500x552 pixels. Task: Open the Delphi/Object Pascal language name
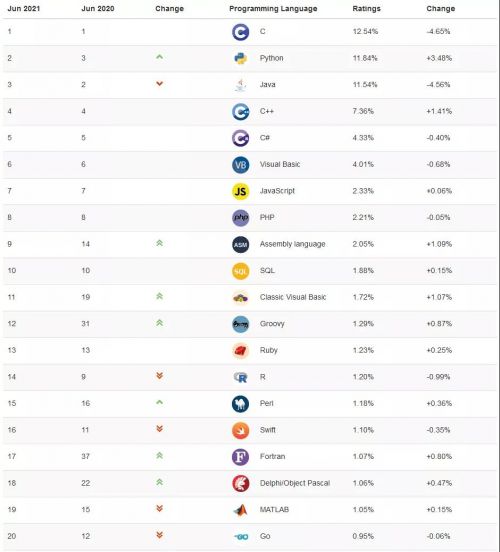click(x=295, y=483)
